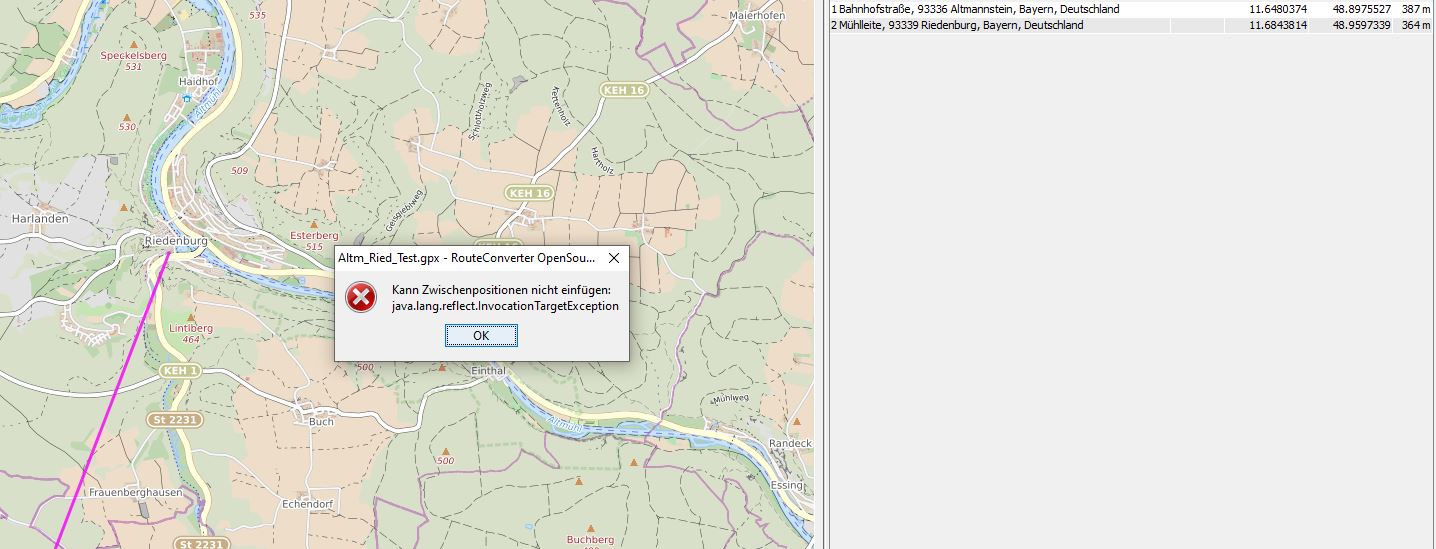Click the 387 m elevation cell

coord(1415,9)
